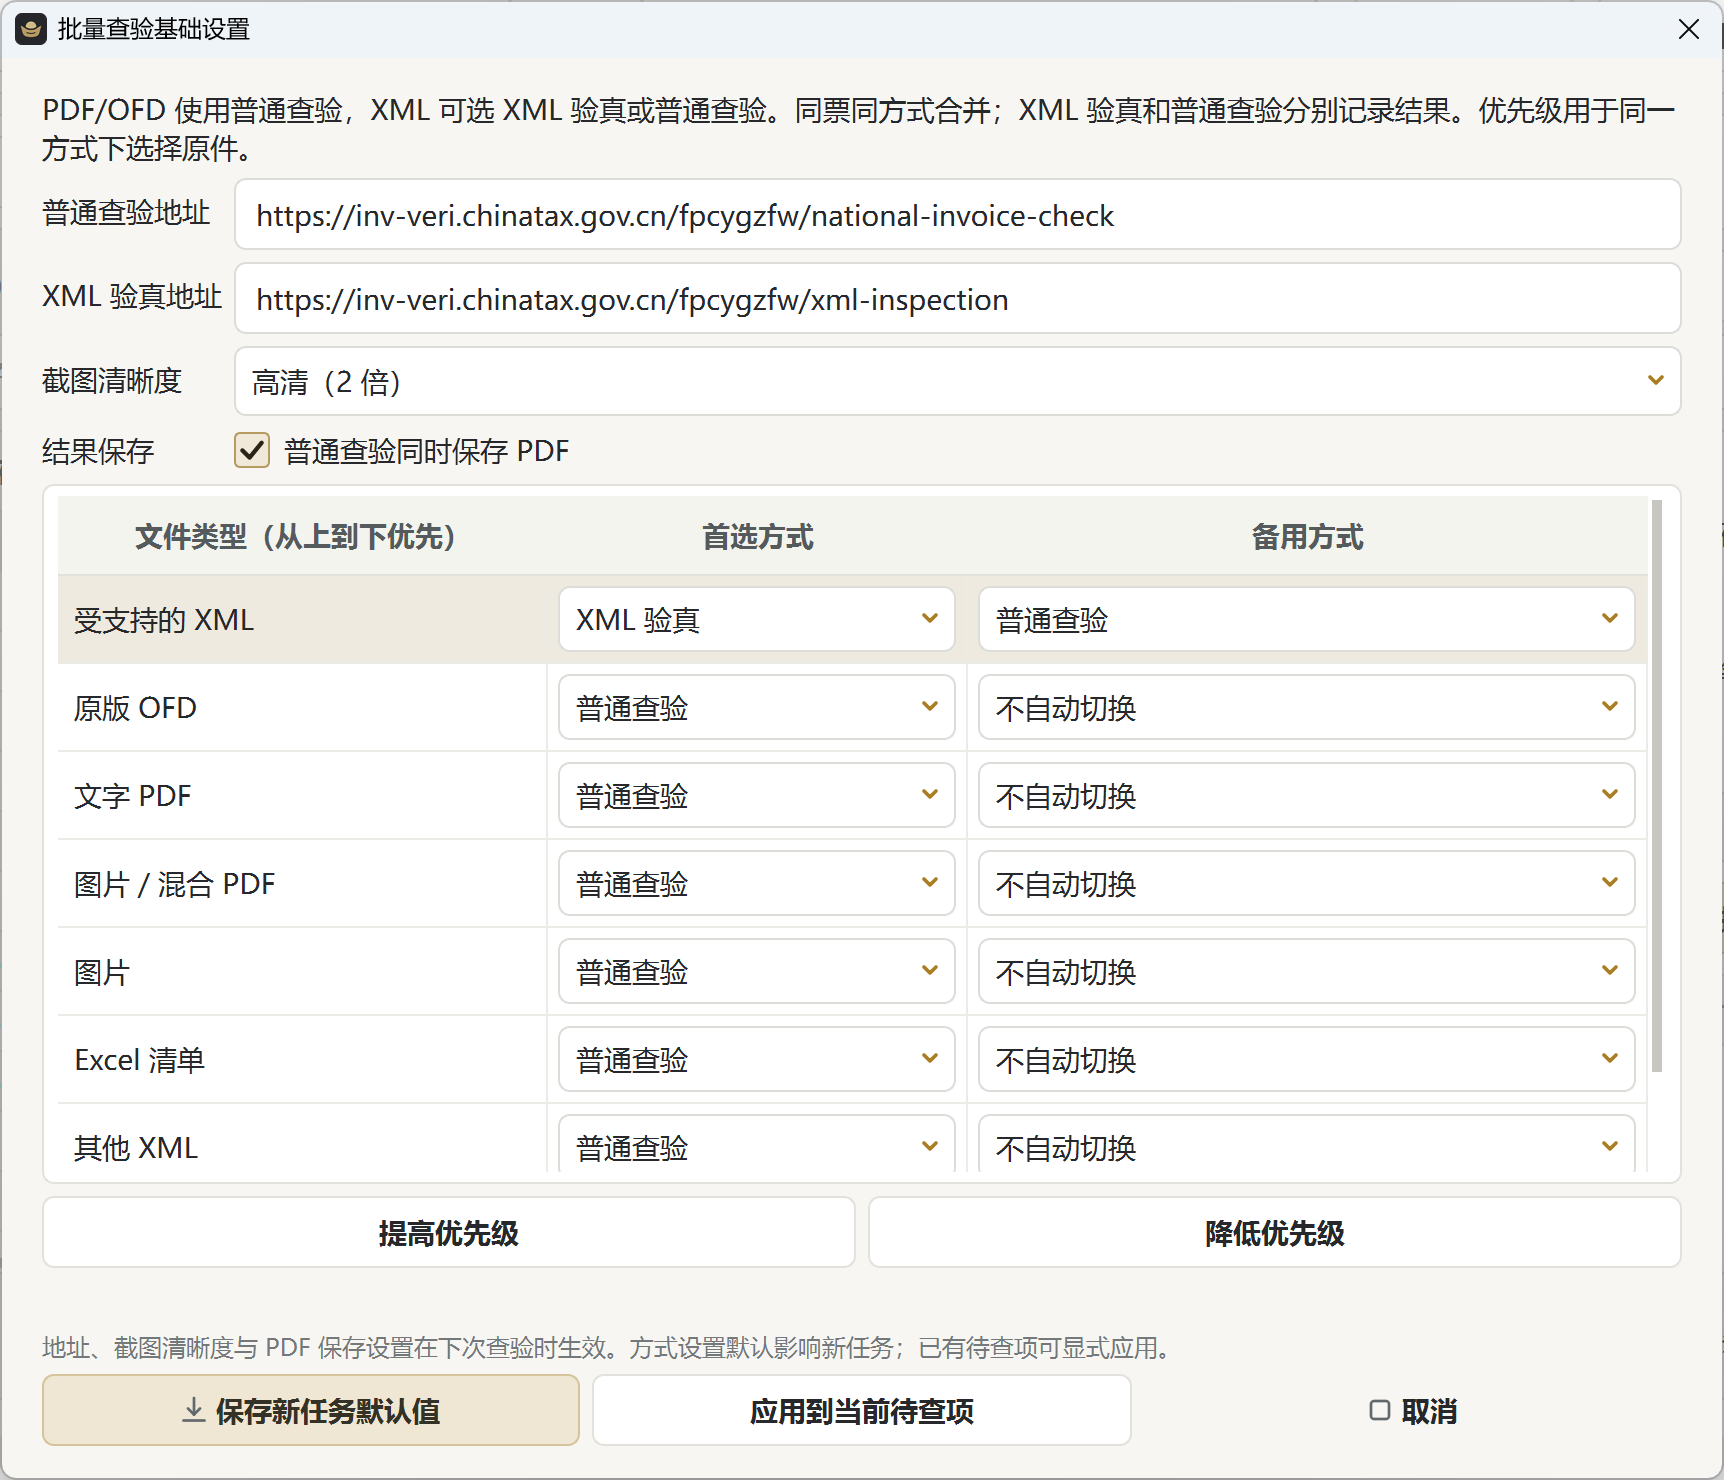The height and width of the screenshot is (1480, 1724).
Task: Click the 取消 button
Action: coord(1413,1411)
